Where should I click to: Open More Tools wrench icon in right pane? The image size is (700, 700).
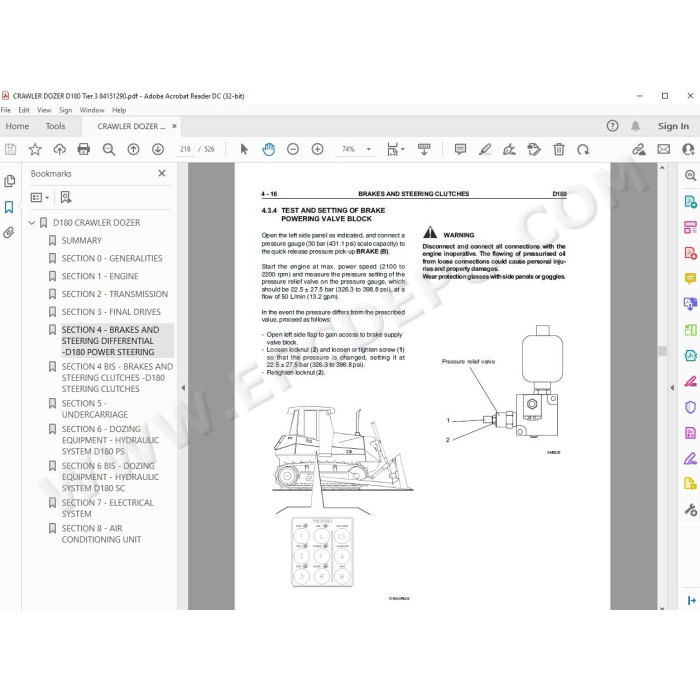690,509
